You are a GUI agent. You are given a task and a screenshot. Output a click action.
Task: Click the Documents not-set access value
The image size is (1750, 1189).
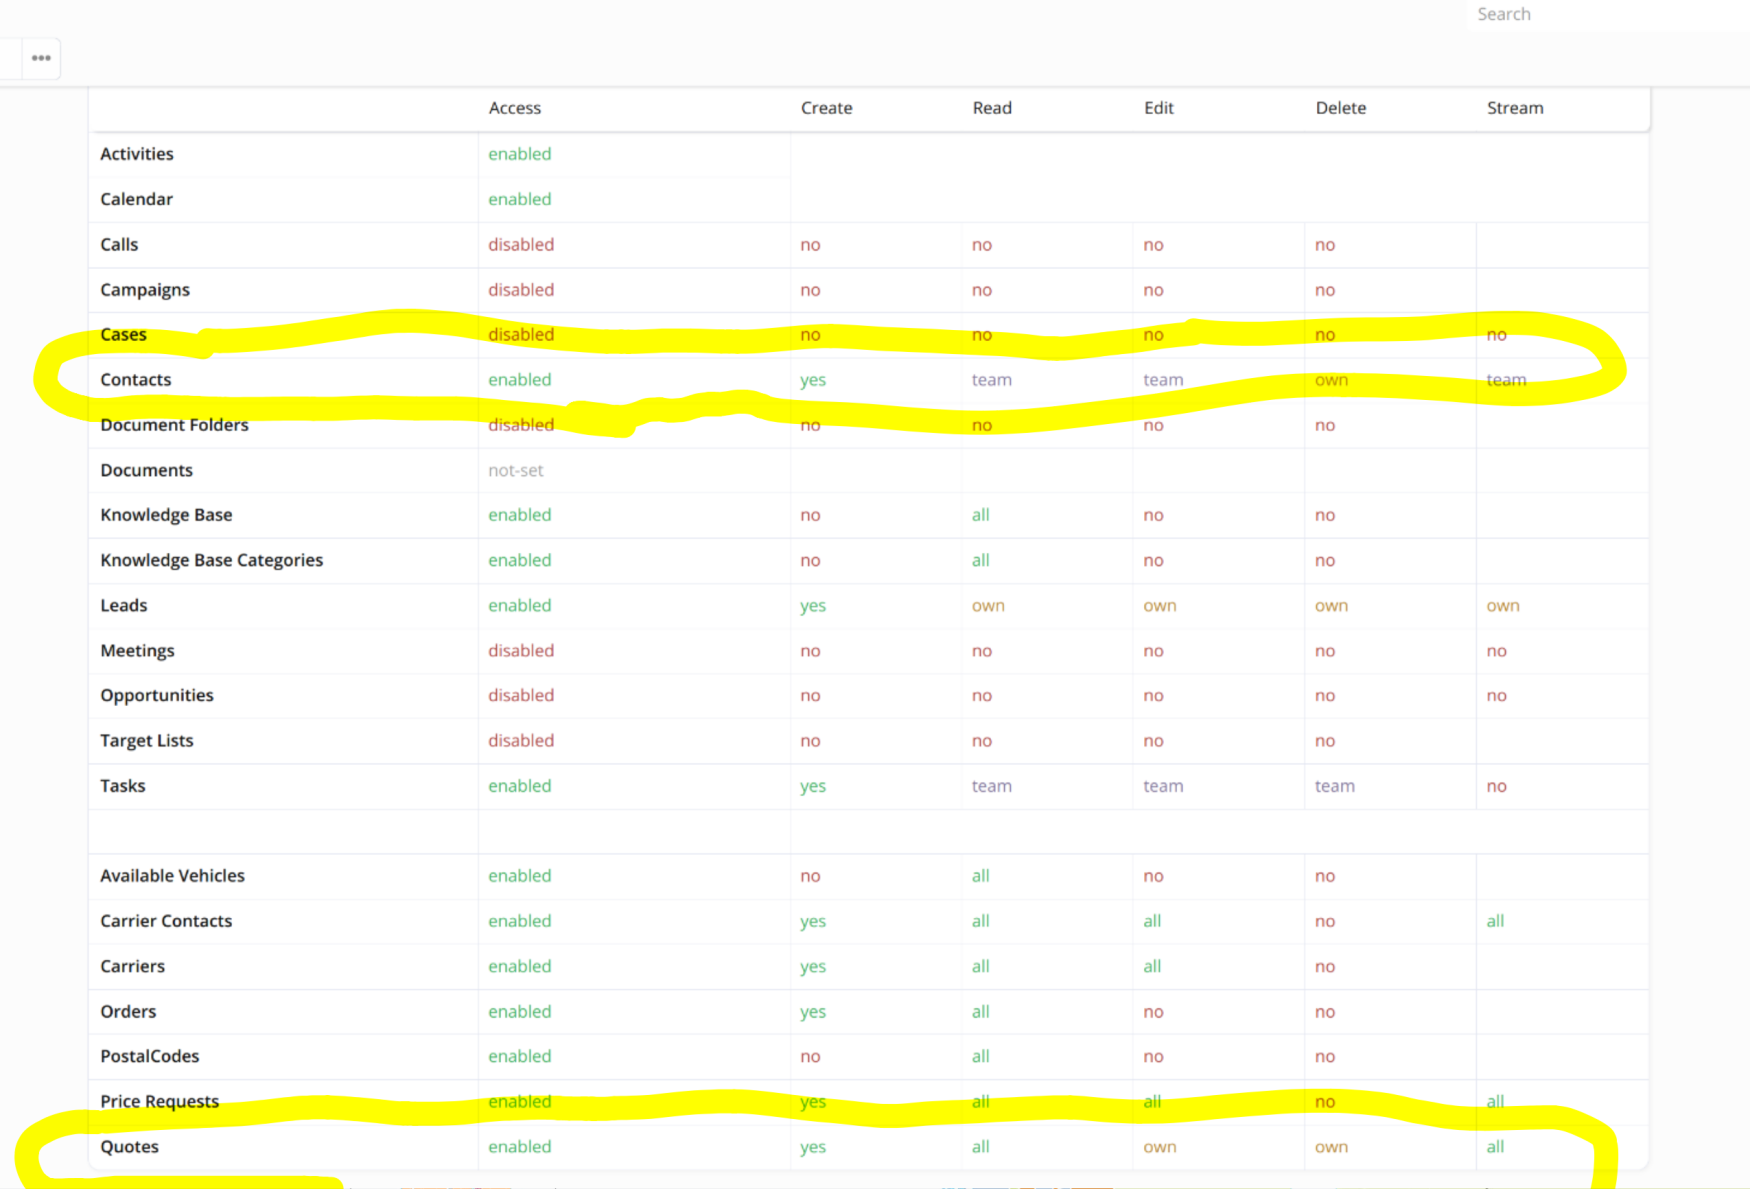pos(515,470)
